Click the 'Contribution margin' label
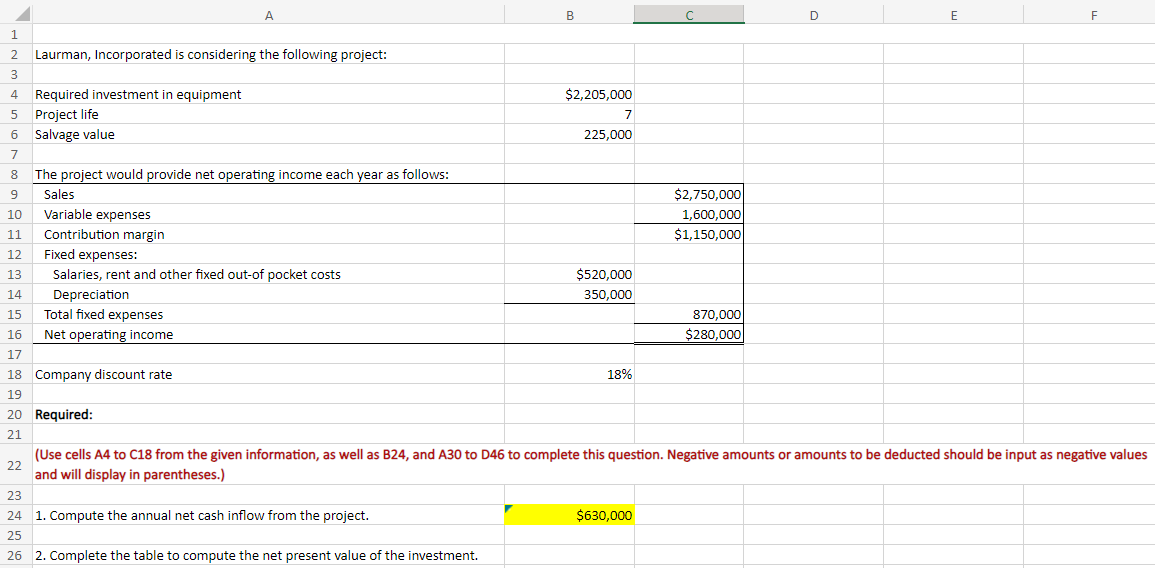The width and height of the screenshot is (1155, 568). point(104,234)
